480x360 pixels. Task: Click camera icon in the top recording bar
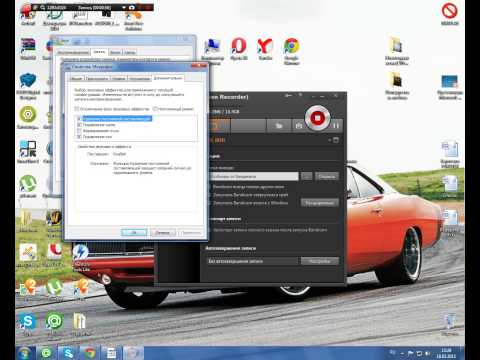tap(132, 7)
